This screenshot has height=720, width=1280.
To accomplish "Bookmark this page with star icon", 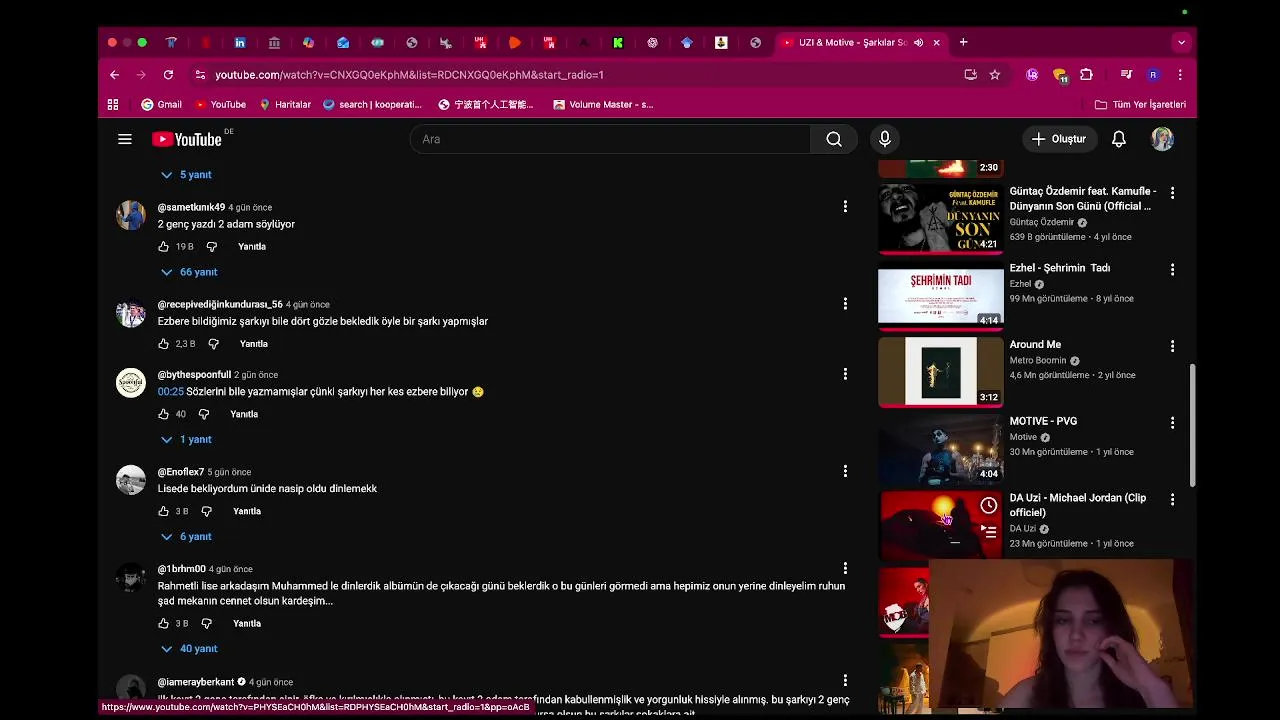I will point(994,74).
